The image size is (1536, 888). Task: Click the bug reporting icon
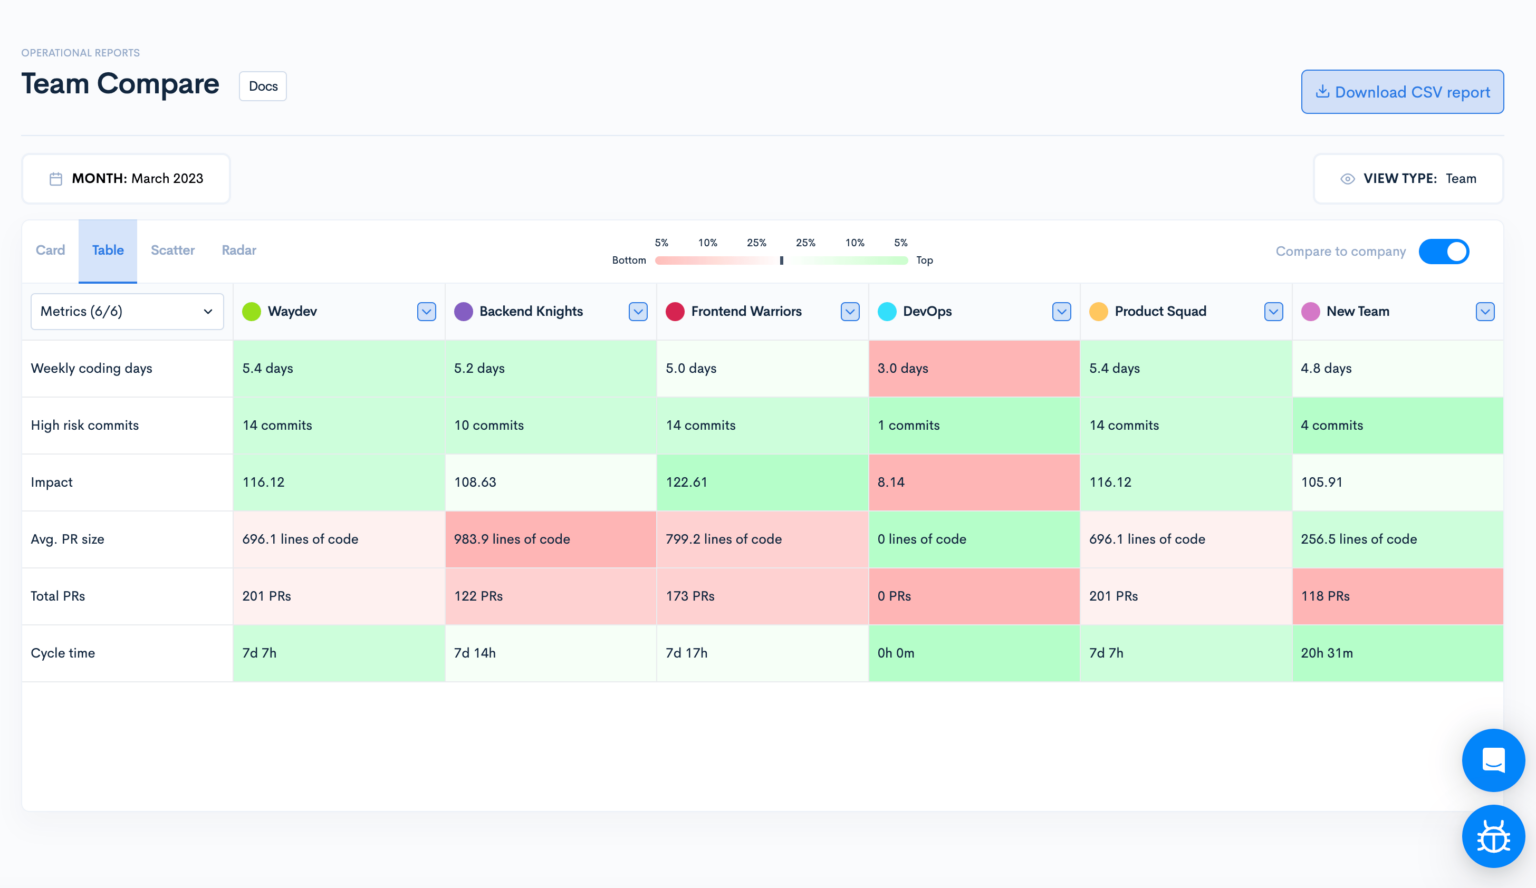1493,837
